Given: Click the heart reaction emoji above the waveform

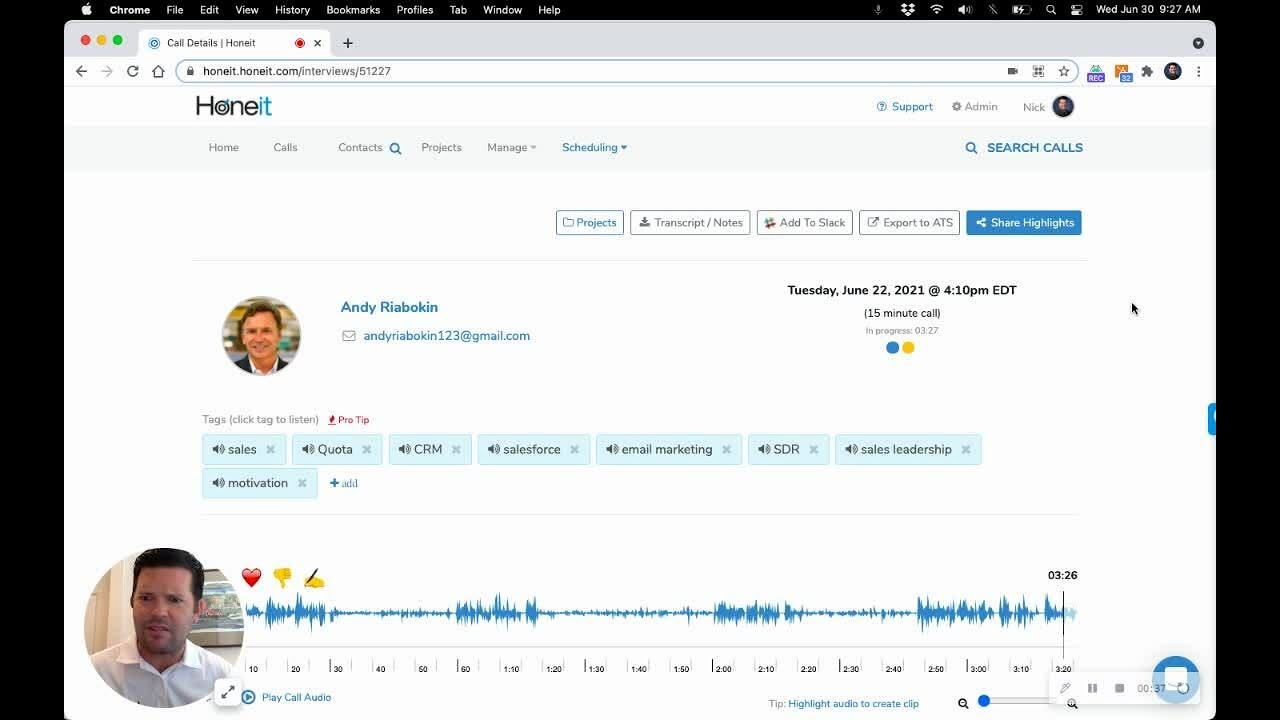Looking at the screenshot, I should coord(251,578).
